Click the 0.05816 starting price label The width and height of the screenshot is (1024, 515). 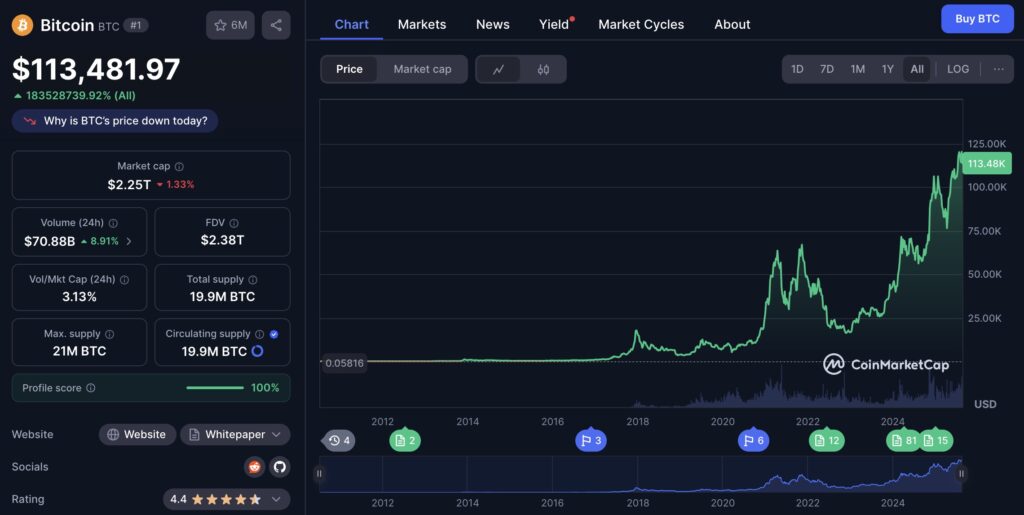[344, 363]
